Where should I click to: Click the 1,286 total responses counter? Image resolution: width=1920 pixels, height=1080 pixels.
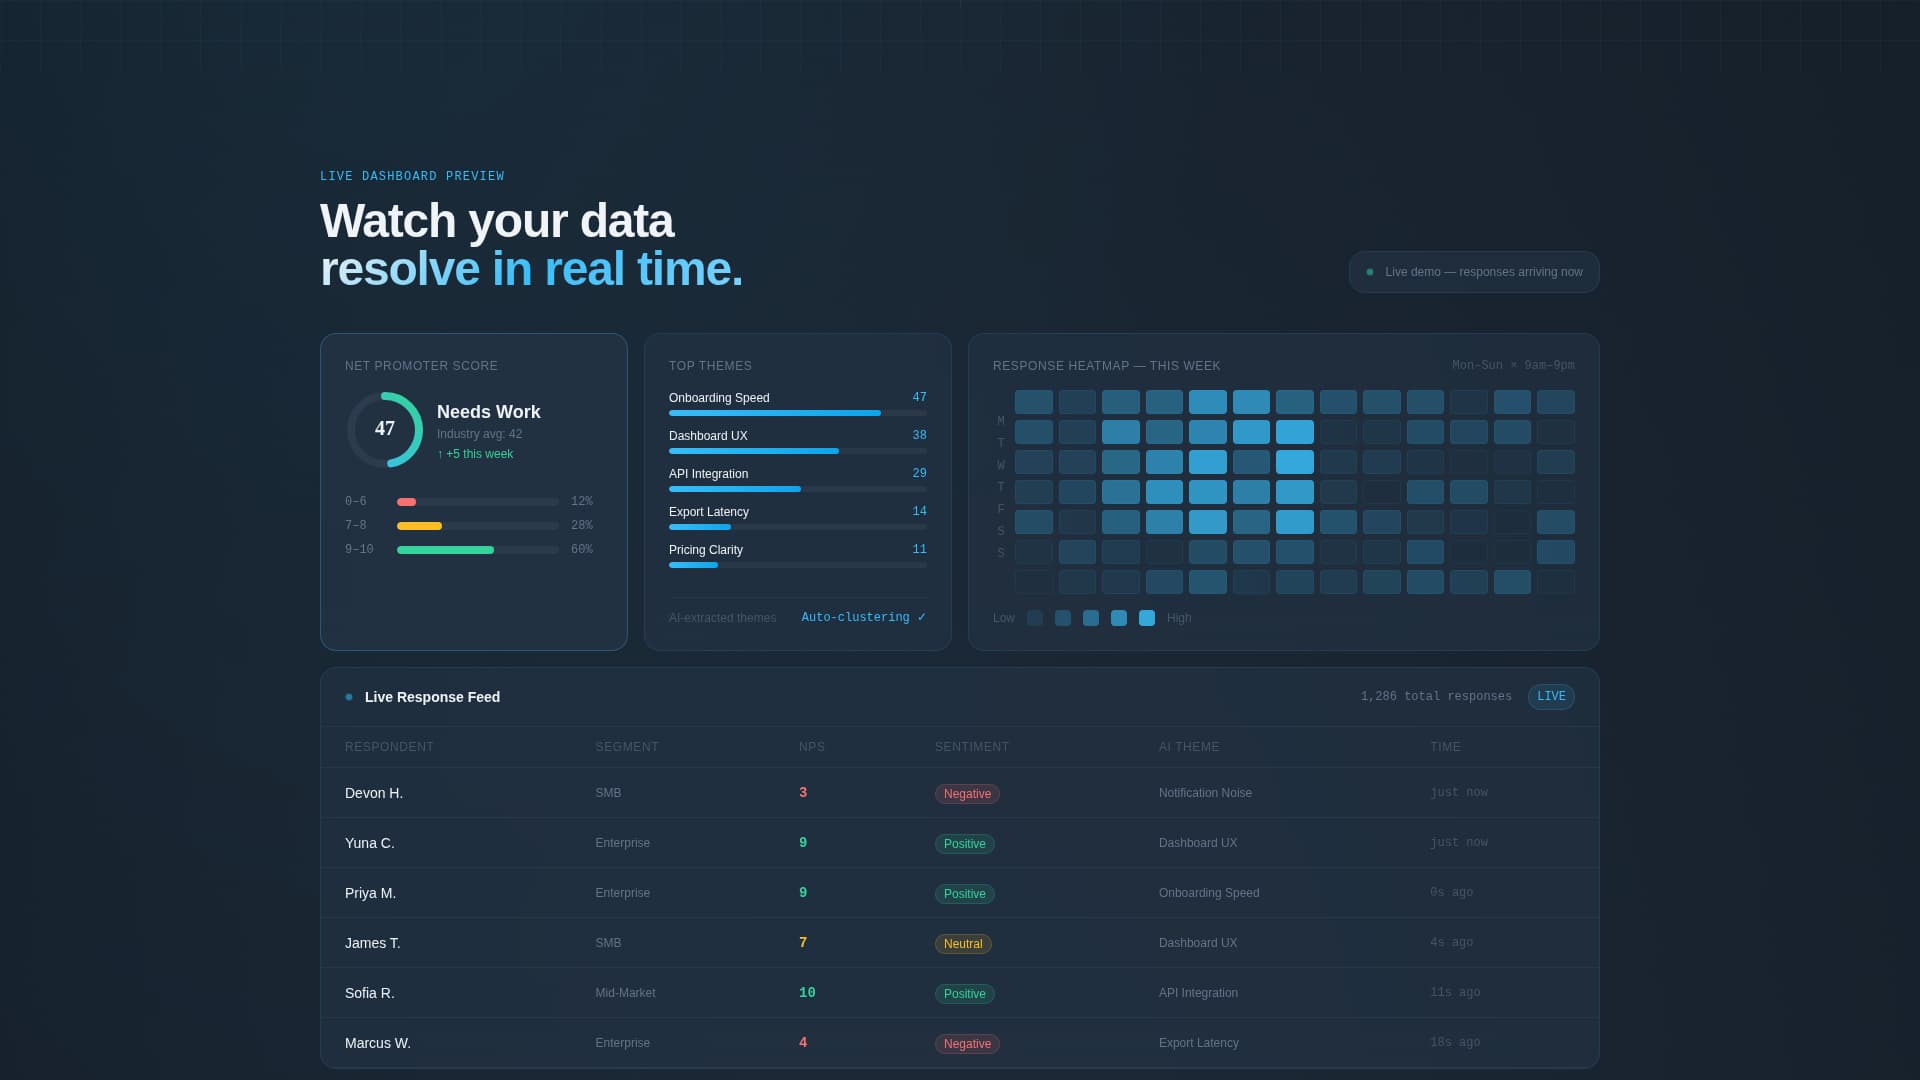tap(1436, 697)
